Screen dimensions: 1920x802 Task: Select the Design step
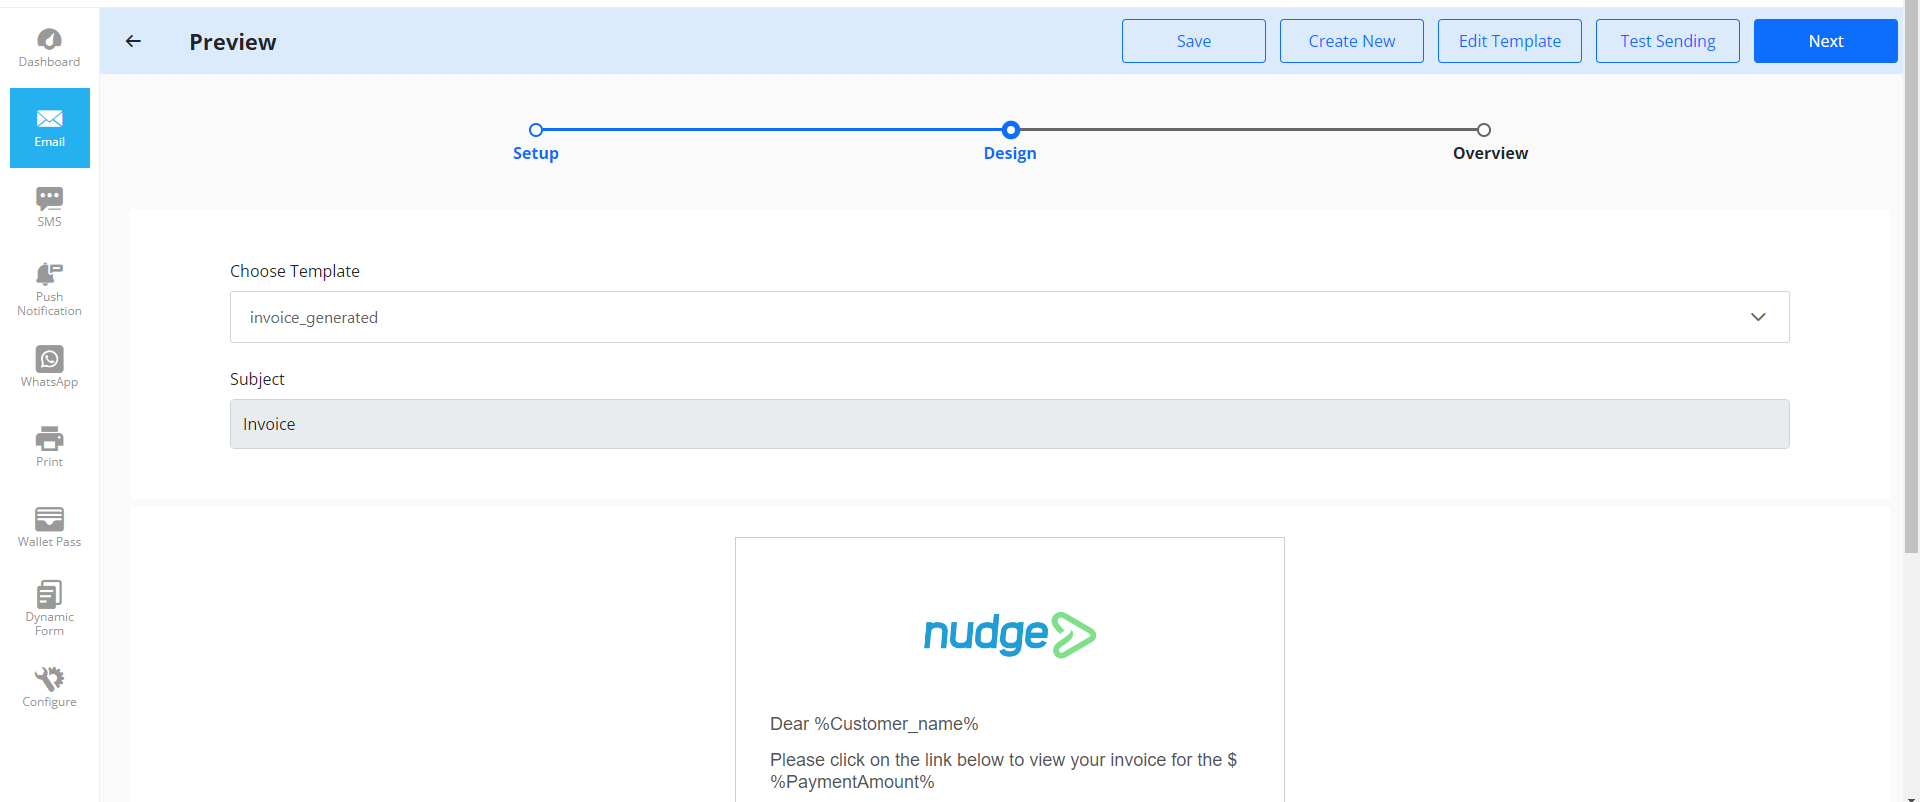tap(1010, 153)
